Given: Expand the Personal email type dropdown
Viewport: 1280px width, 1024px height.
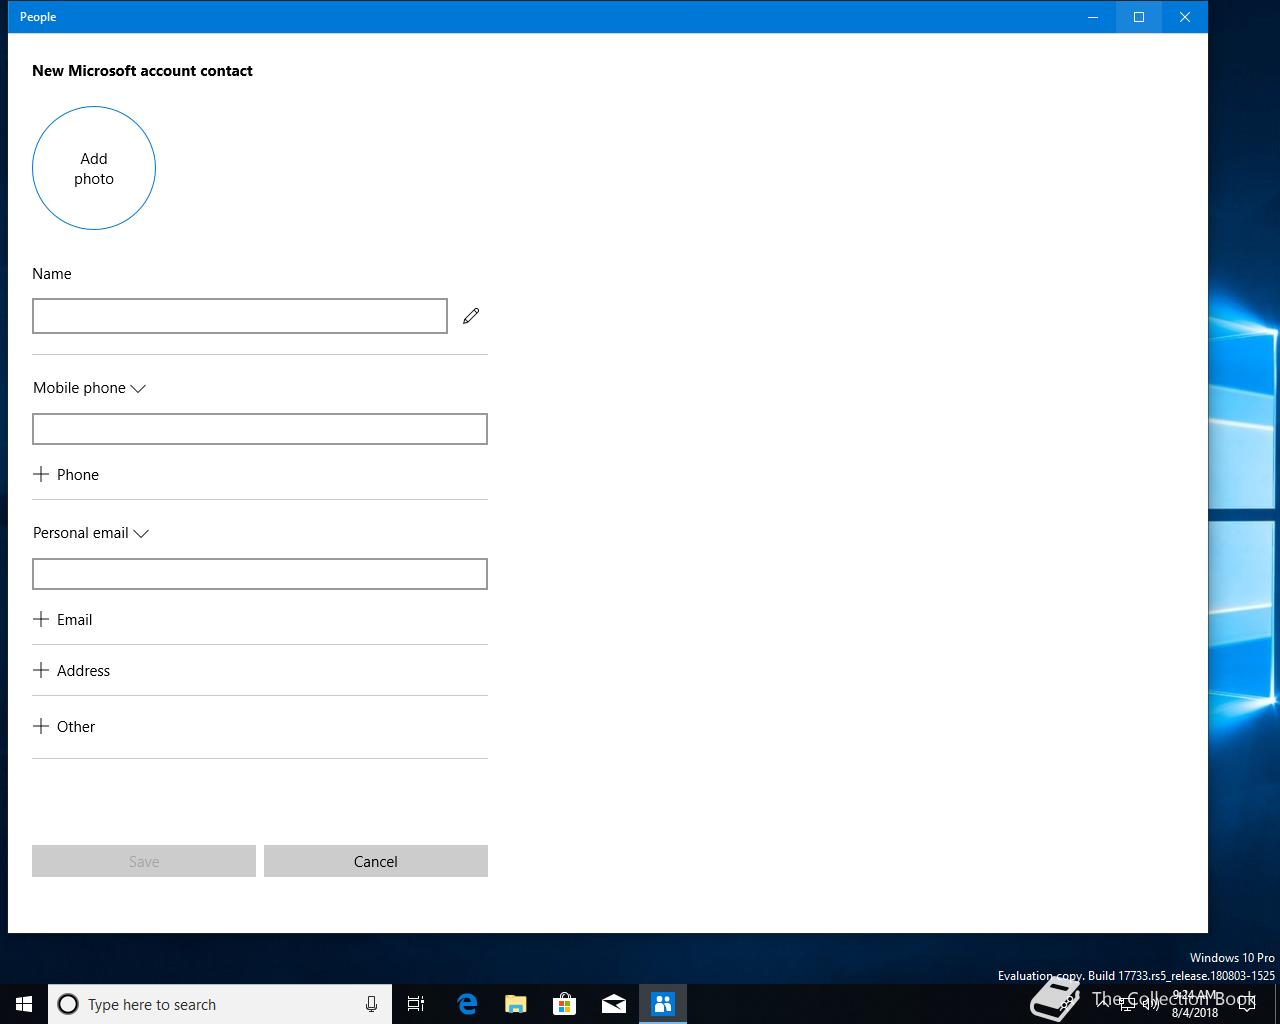Looking at the screenshot, I should 91,533.
